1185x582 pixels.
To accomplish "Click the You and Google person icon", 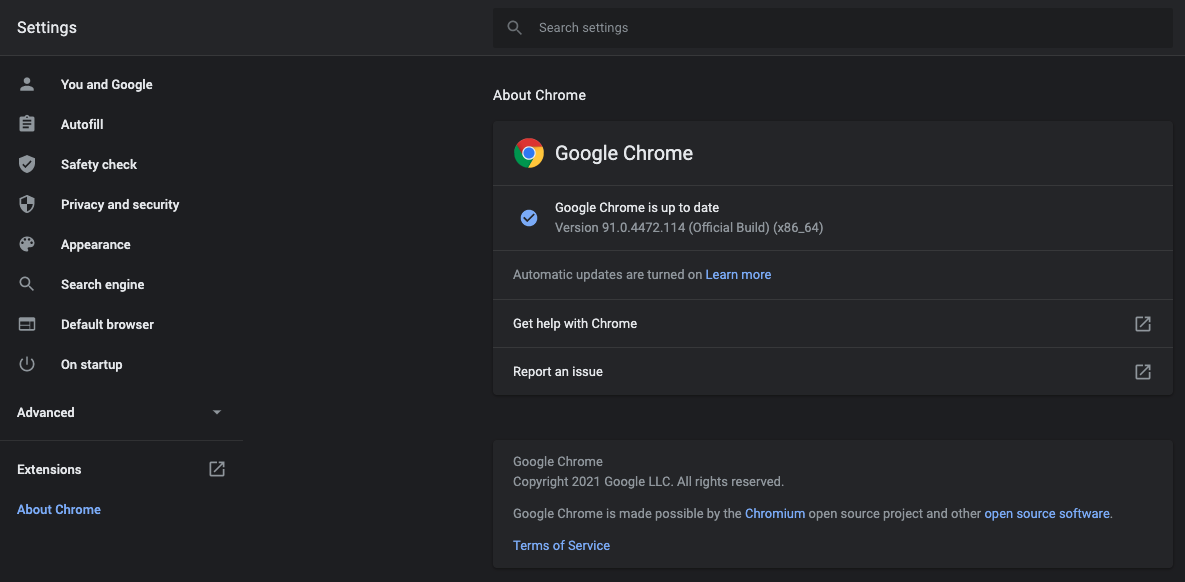I will (x=27, y=84).
